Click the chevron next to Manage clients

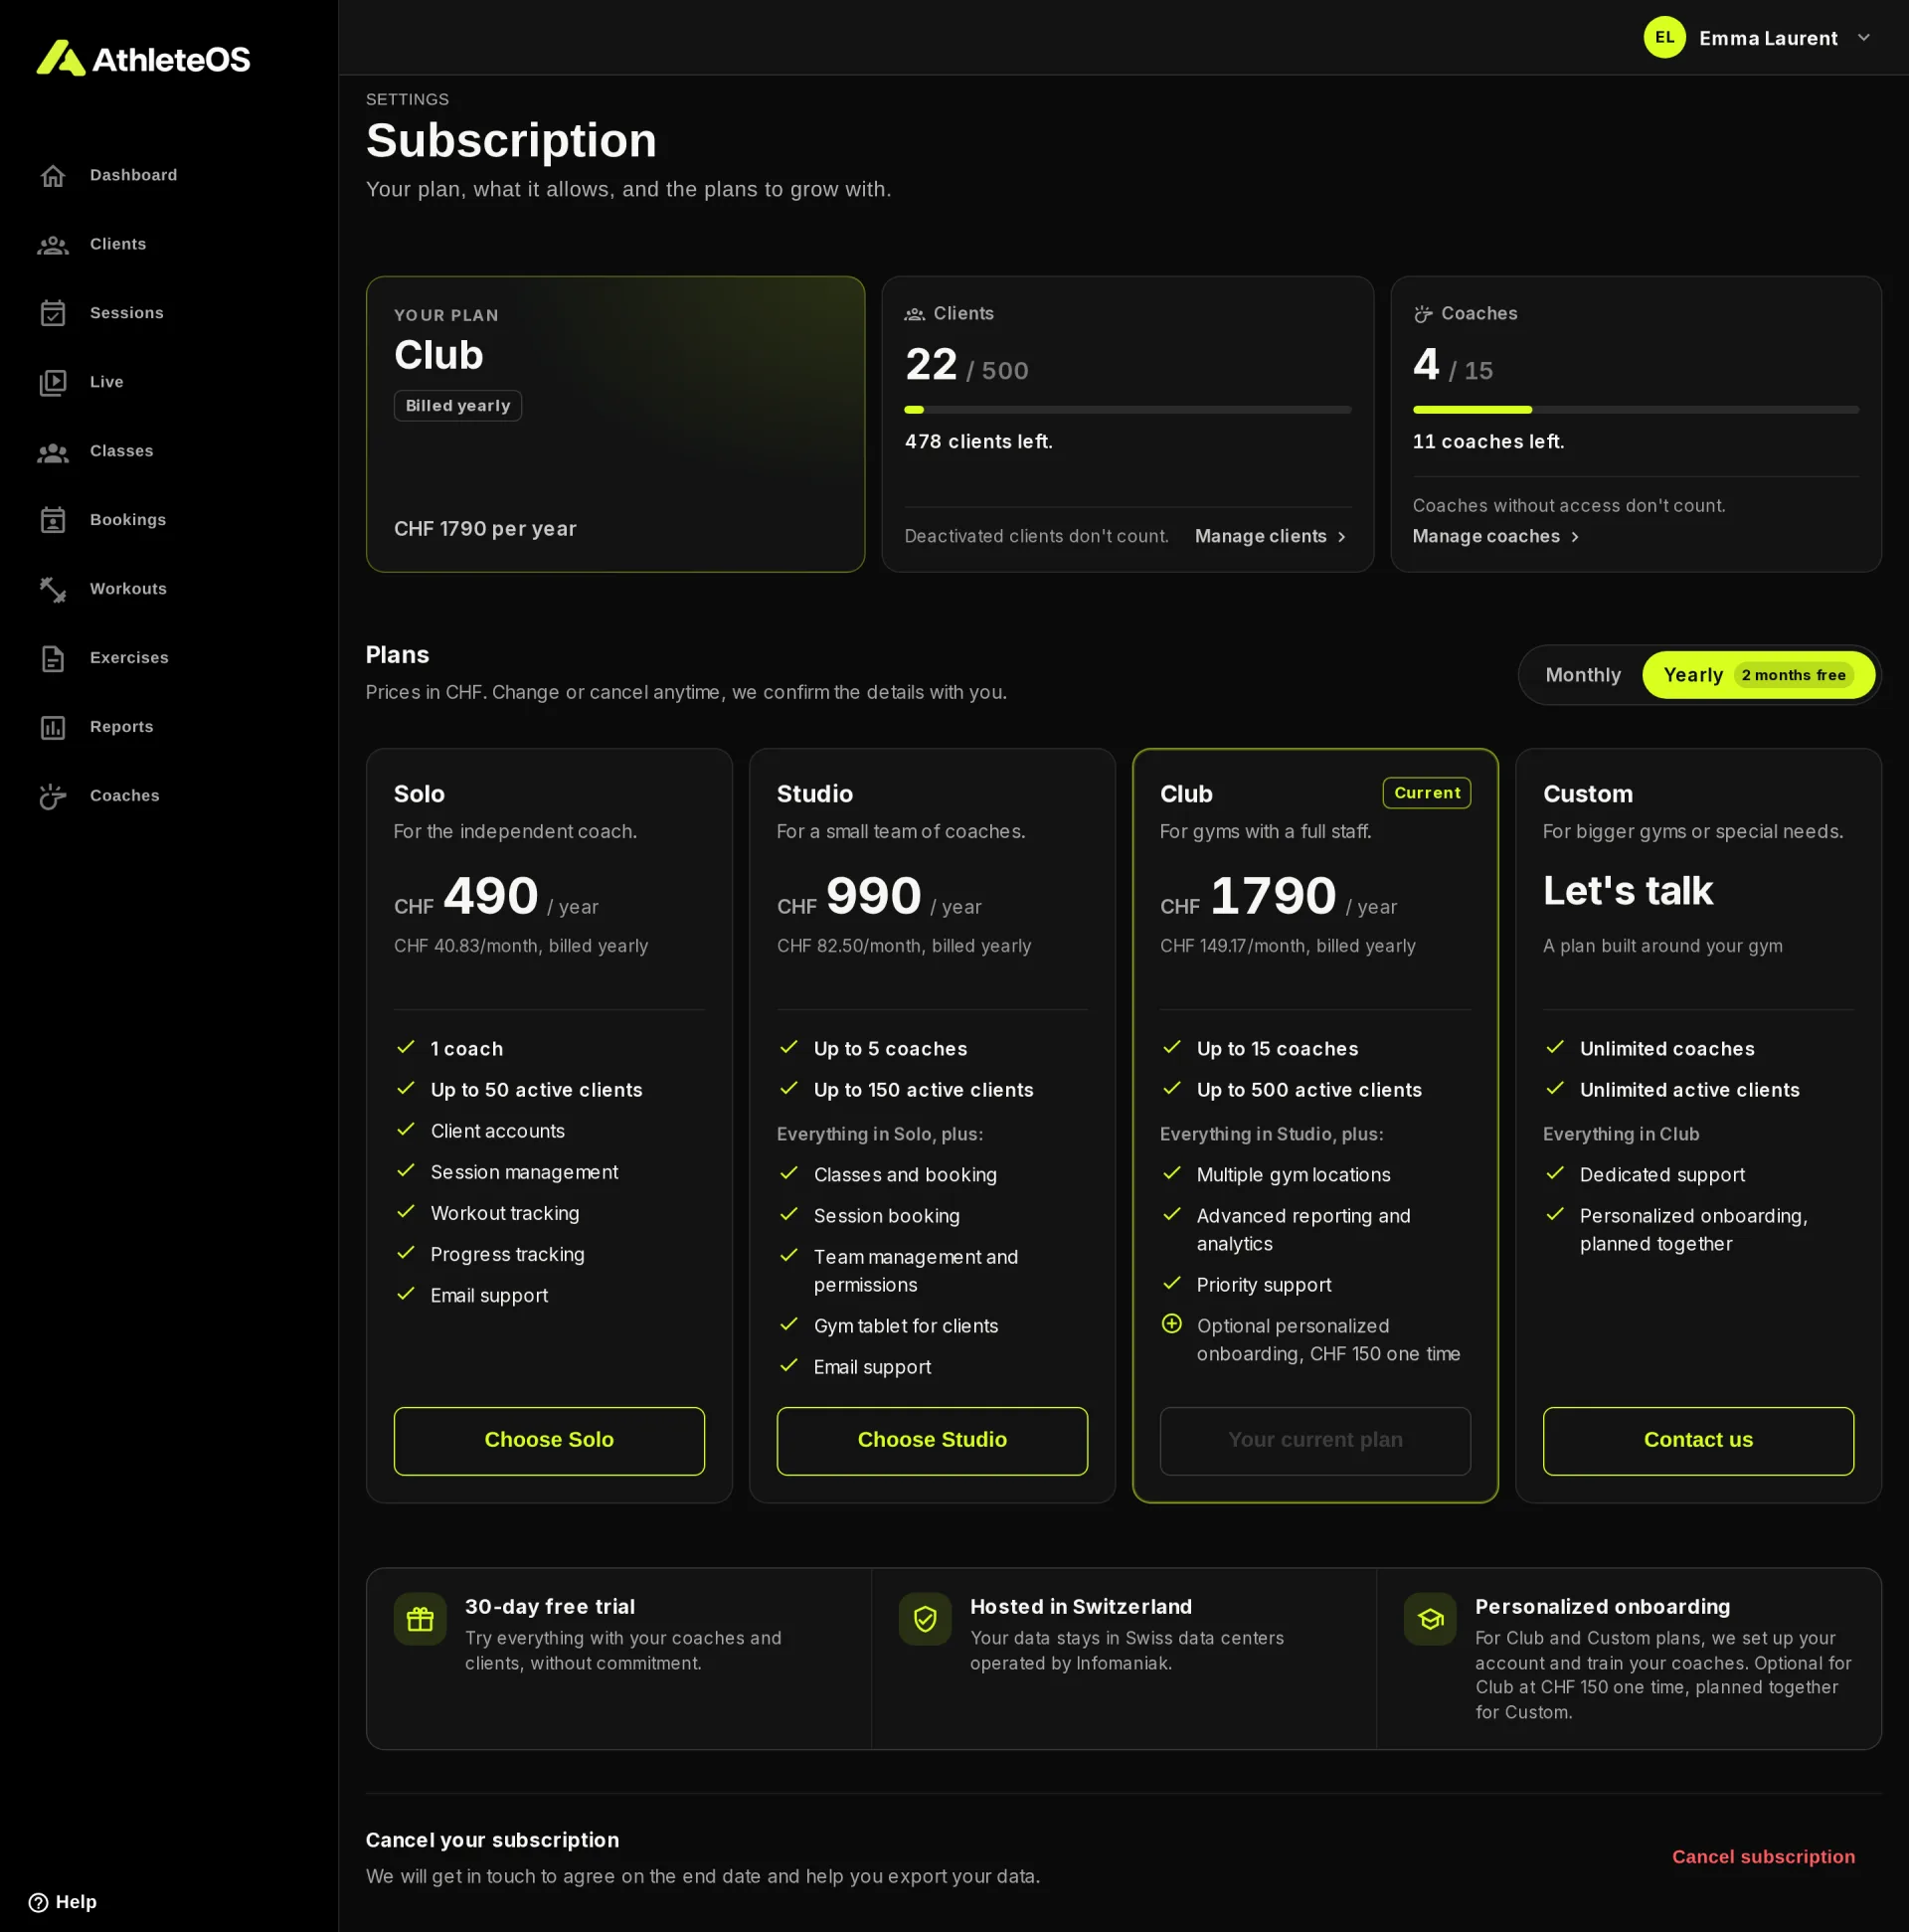[x=1341, y=537]
